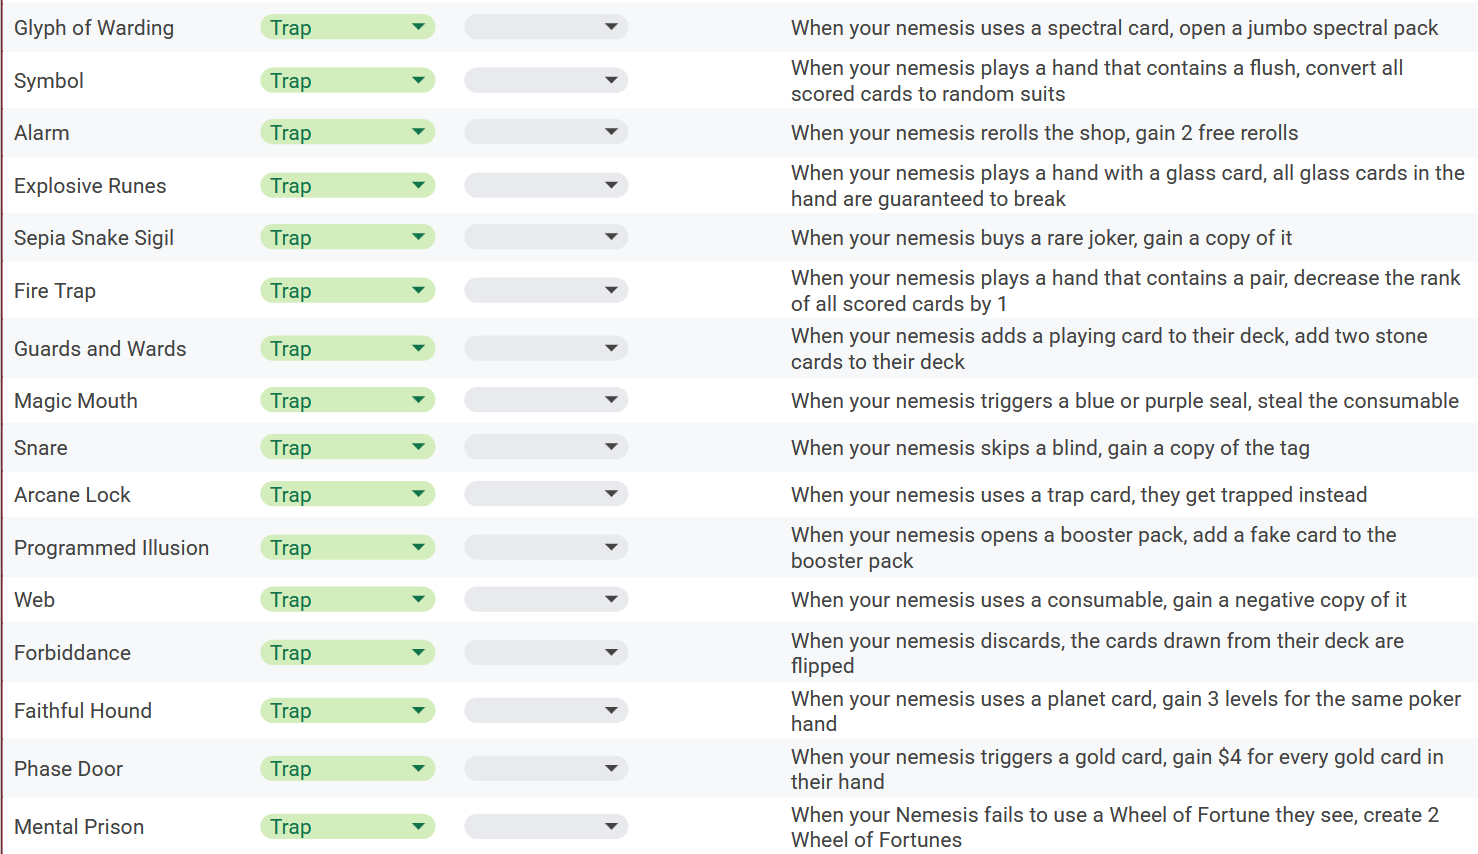Select the Glyph of Warding description text
Viewport: 1478px width, 854px height.
(1114, 28)
